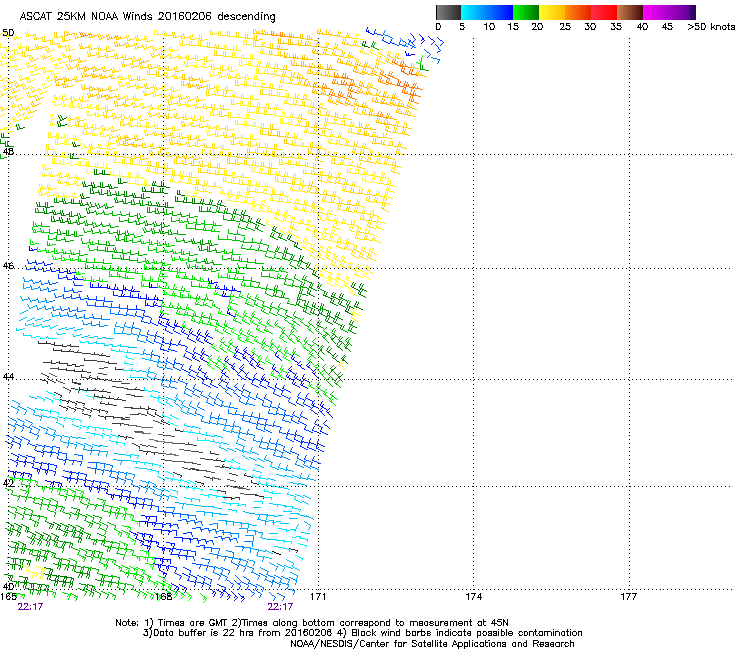The width and height of the screenshot is (740, 650).
Task: Click the longitude label '174'
Action: pyautogui.click(x=473, y=597)
